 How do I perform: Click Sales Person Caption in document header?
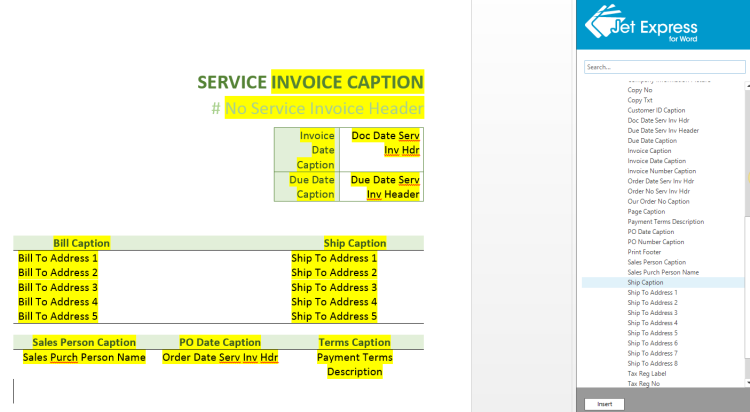pos(84,342)
